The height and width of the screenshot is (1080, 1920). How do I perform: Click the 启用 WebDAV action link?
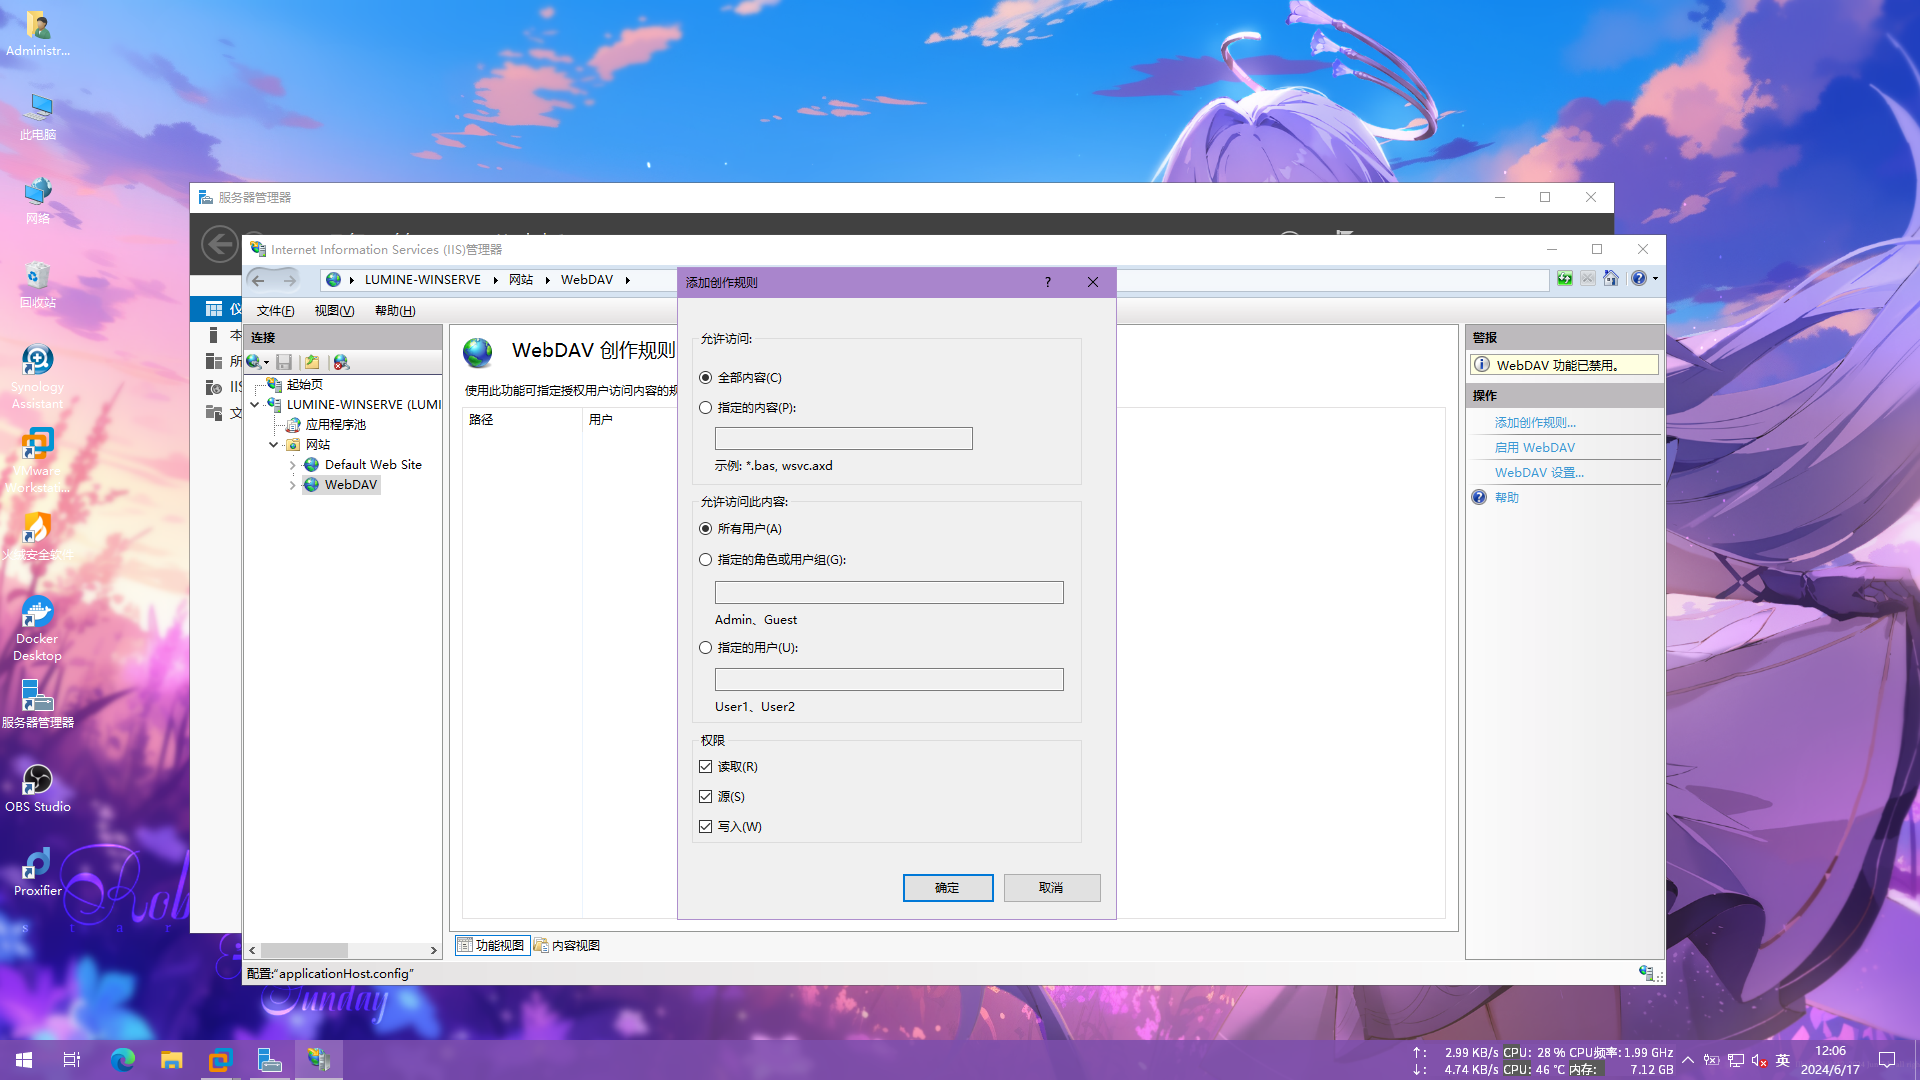1534,448
